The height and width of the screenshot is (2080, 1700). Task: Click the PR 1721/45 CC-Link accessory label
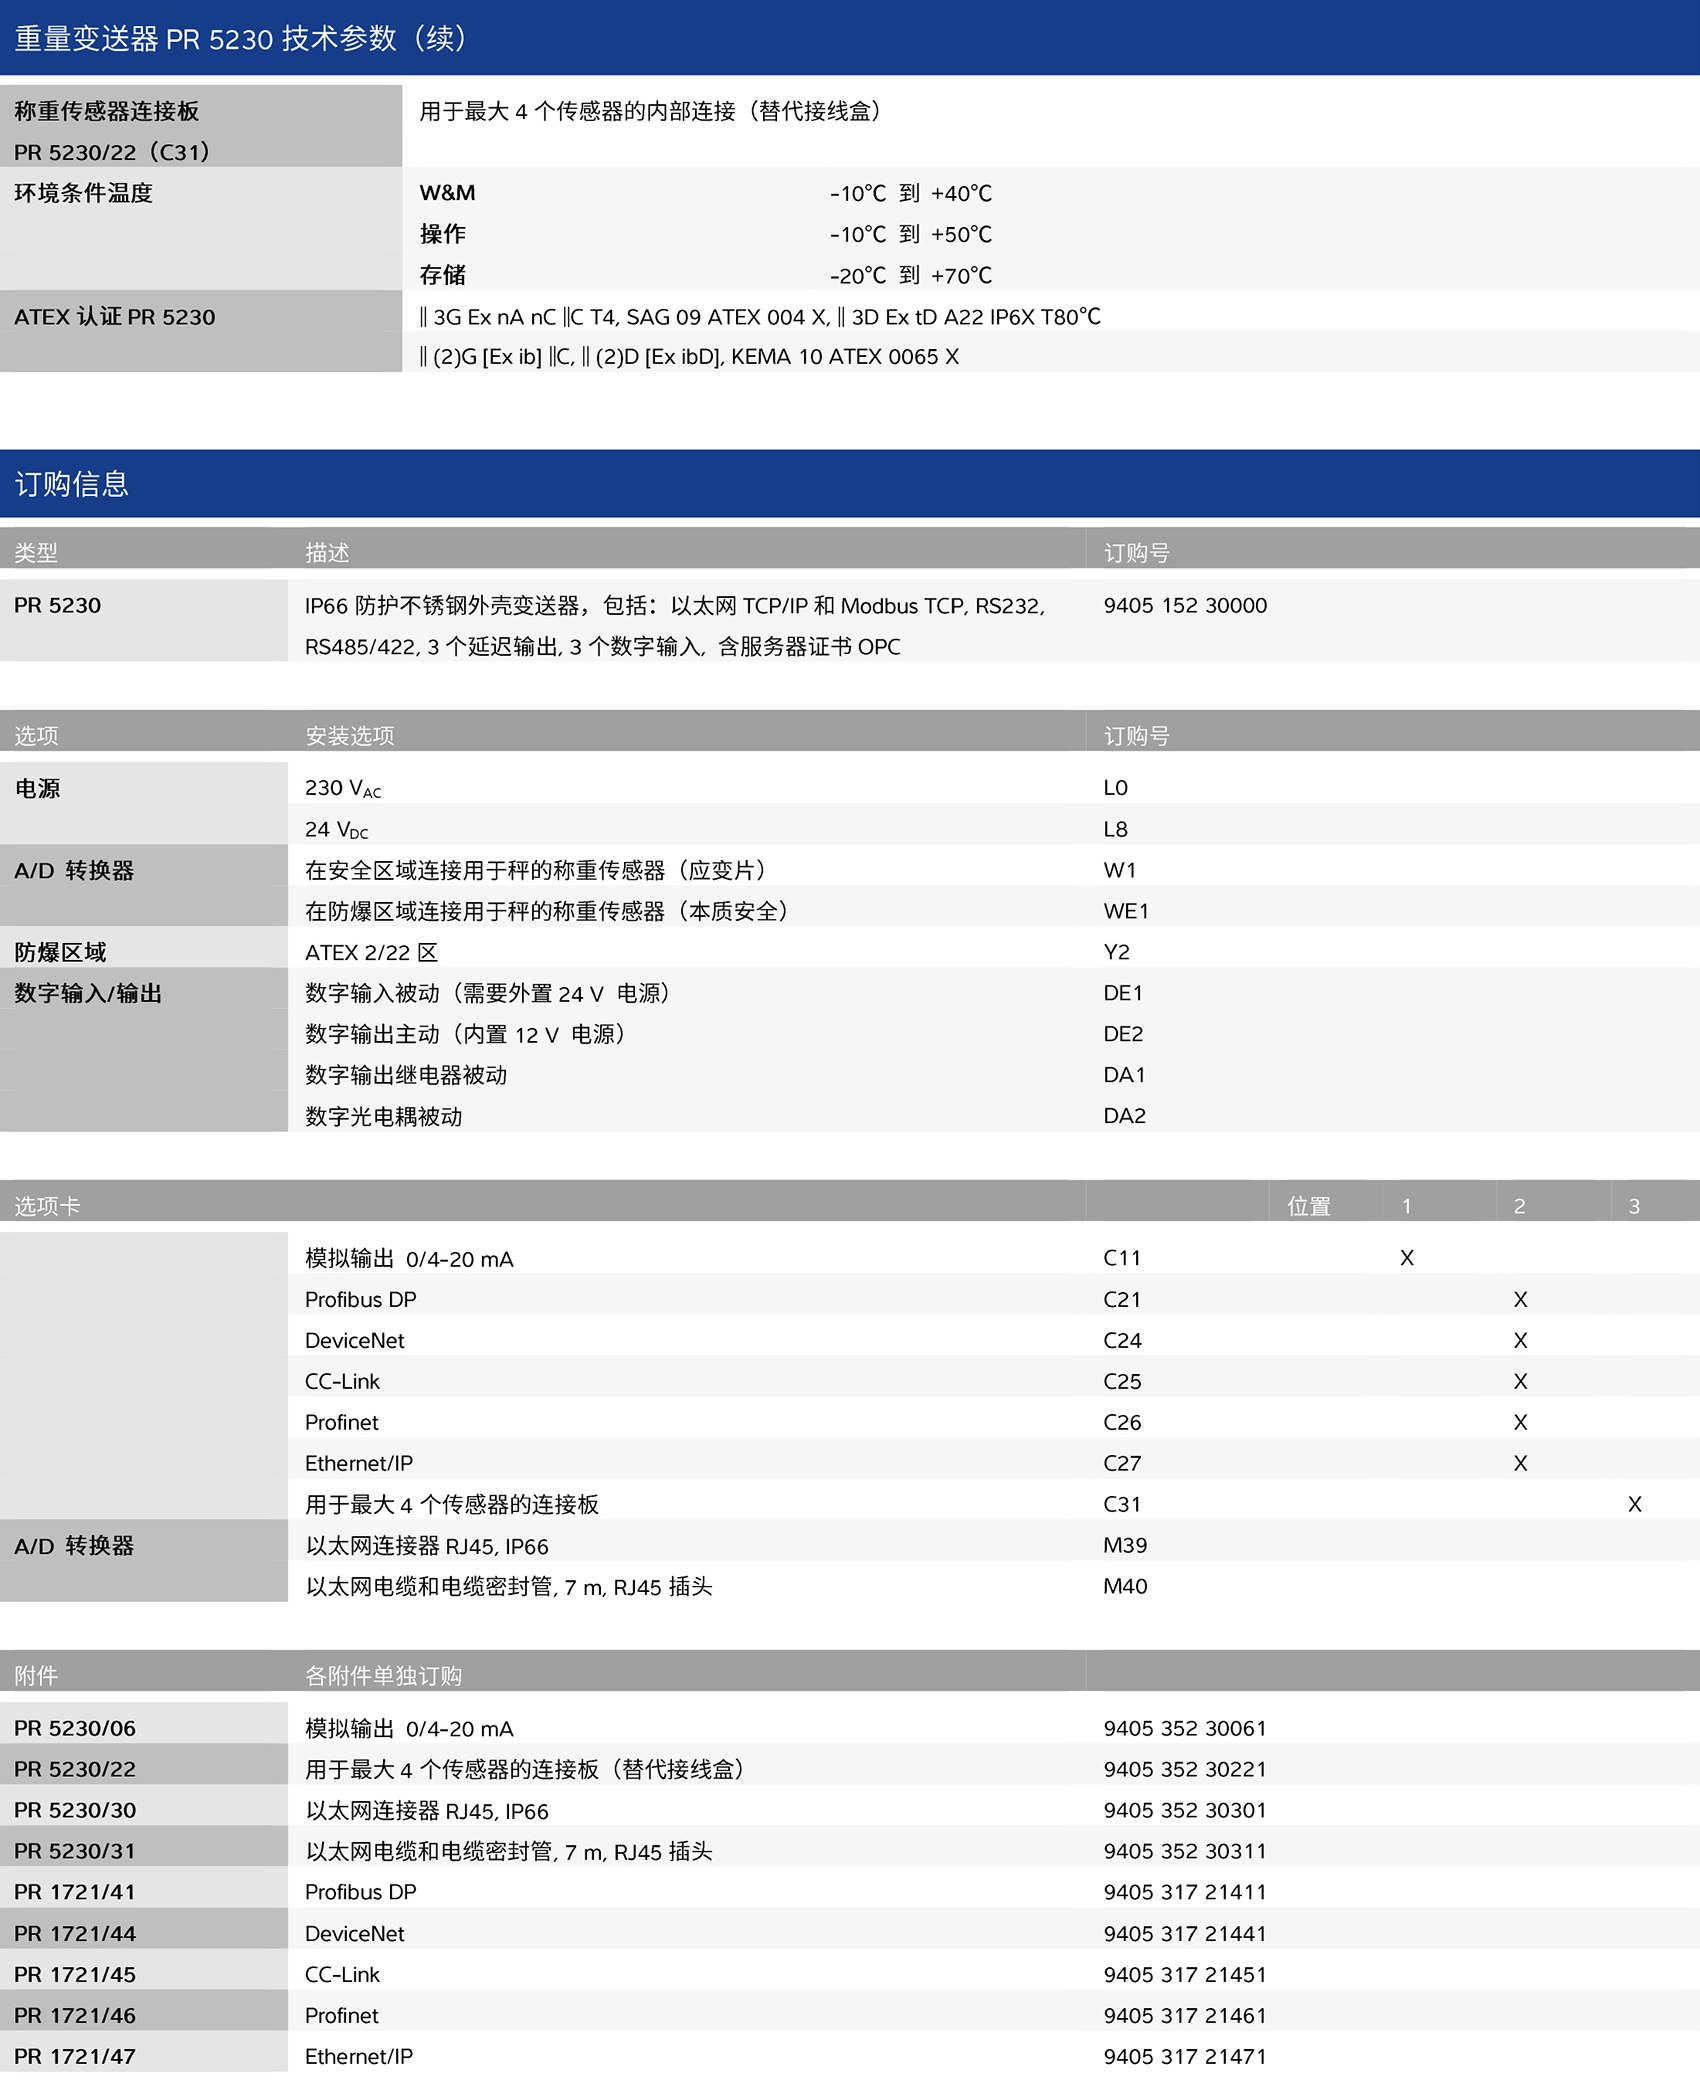75,1974
